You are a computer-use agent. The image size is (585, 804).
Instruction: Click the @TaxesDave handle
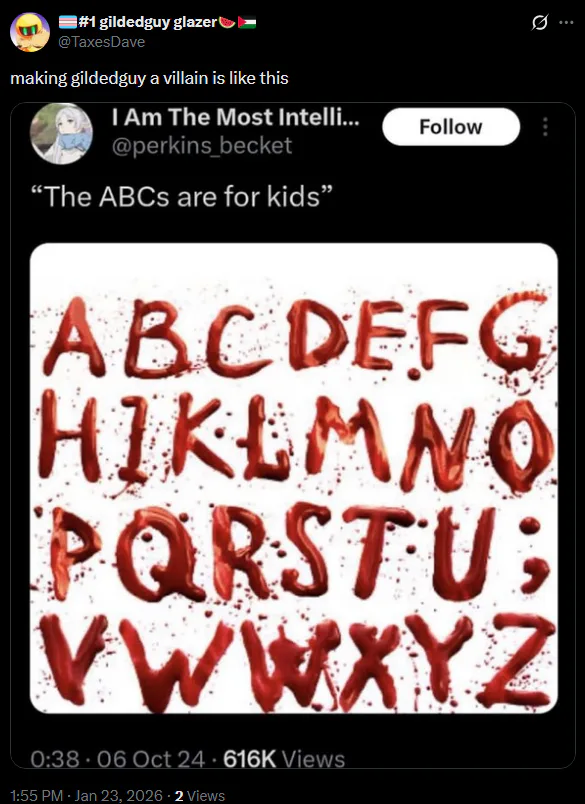tap(102, 42)
